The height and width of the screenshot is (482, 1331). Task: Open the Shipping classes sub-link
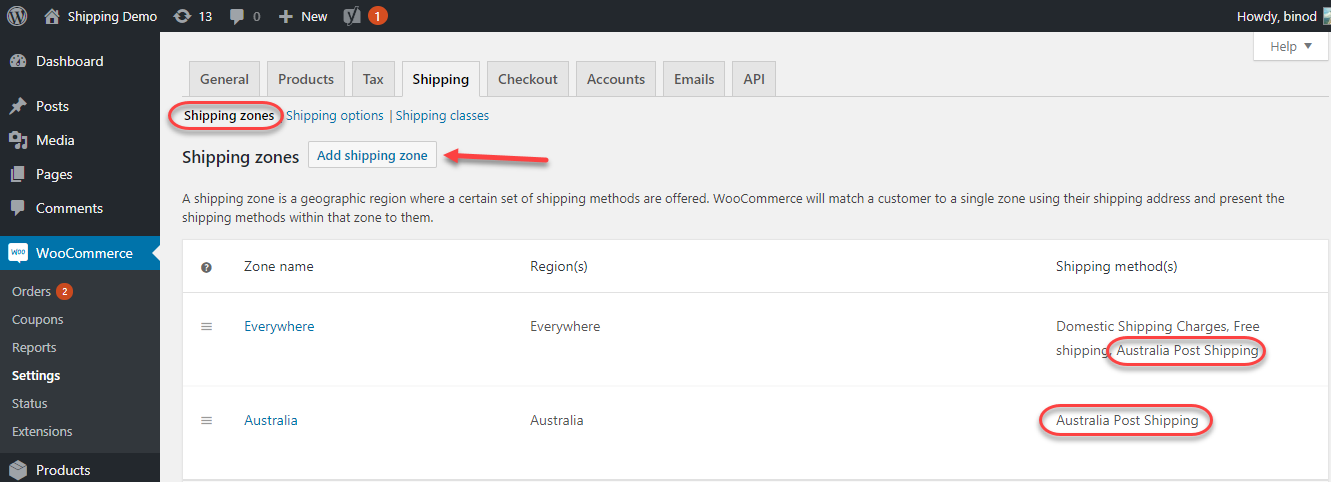[x=442, y=116]
